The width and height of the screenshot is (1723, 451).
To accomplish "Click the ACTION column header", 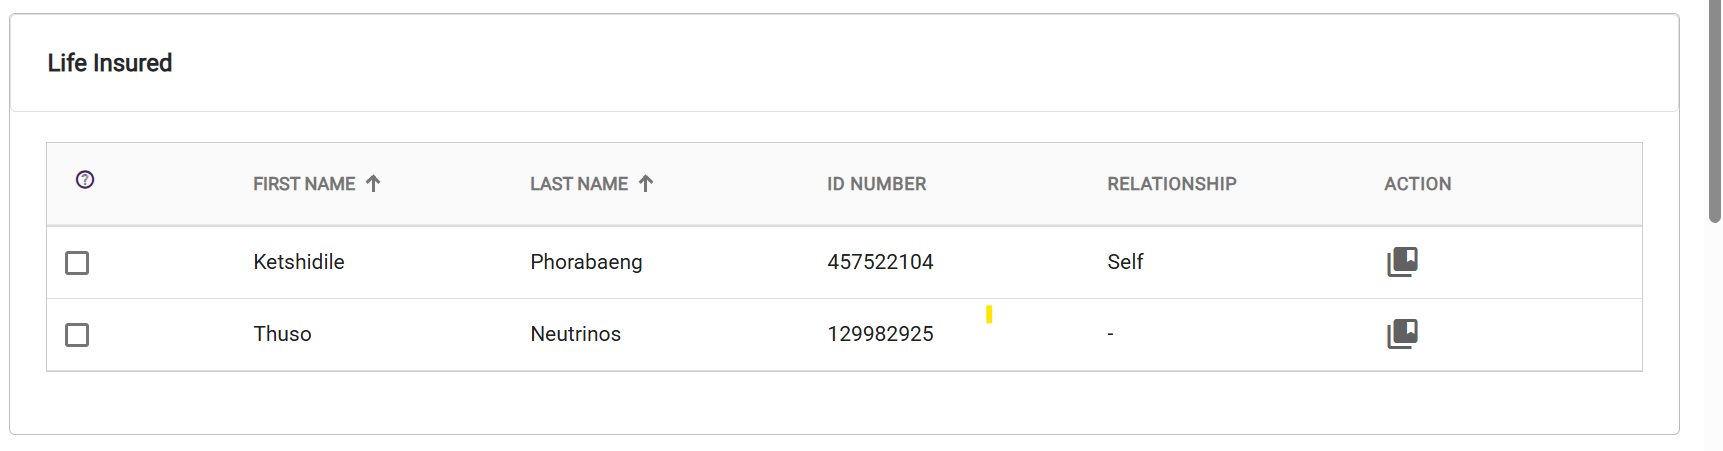I will point(1417,184).
